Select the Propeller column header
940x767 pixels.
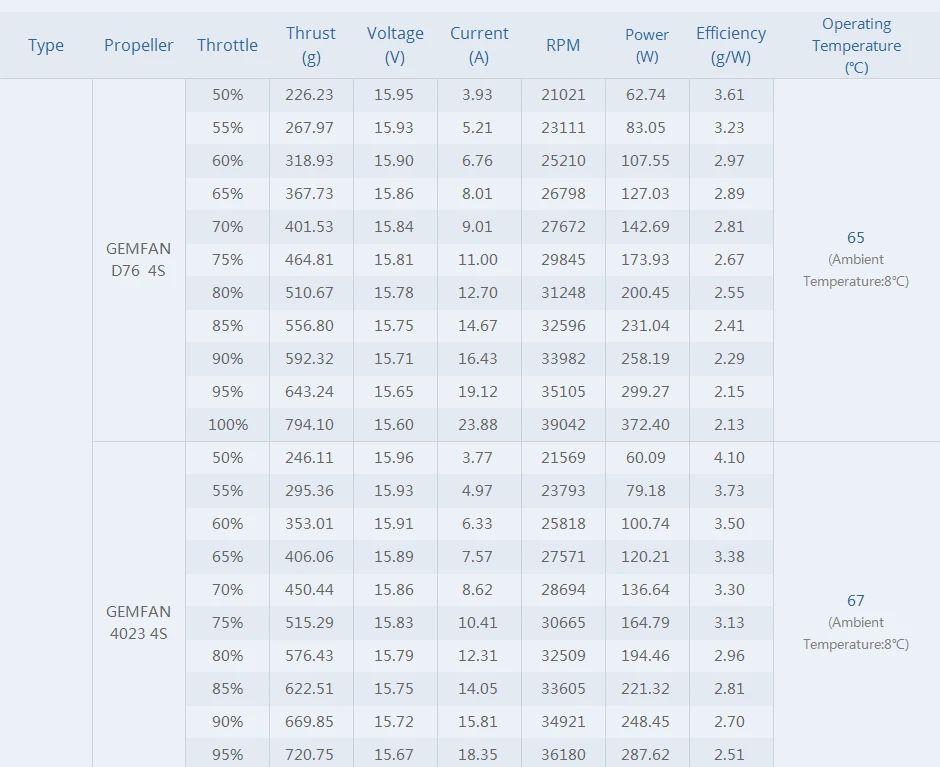point(138,45)
